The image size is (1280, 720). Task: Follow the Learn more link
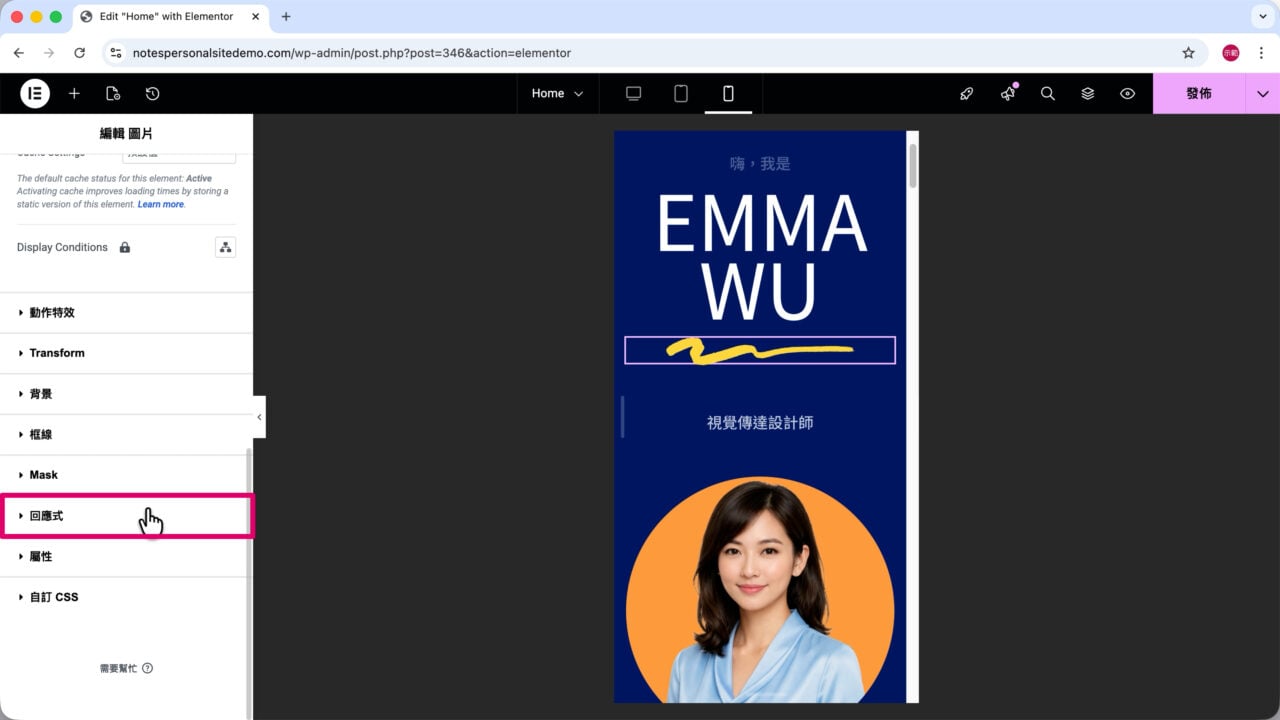[x=160, y=204]
